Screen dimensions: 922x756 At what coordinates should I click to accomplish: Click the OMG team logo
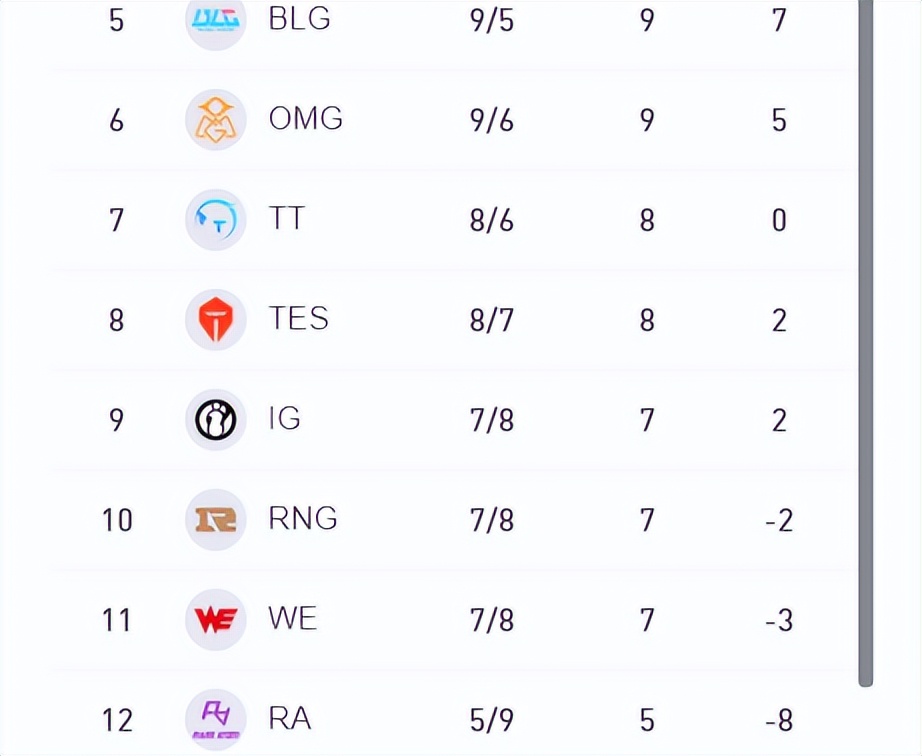pos(215,119)
